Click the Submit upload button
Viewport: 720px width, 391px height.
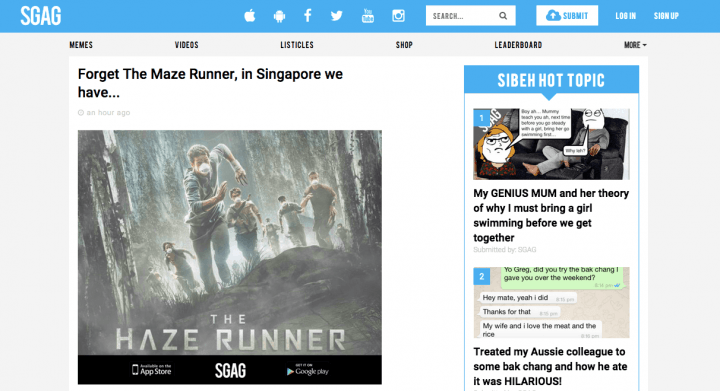click(x=567, y=16)
